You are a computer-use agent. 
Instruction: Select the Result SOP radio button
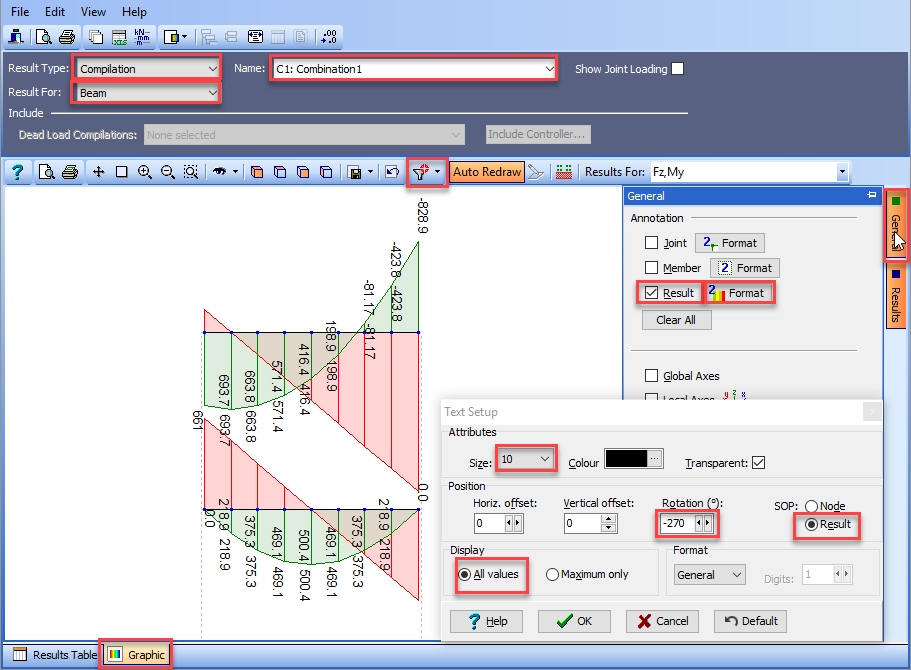(811, 525)
